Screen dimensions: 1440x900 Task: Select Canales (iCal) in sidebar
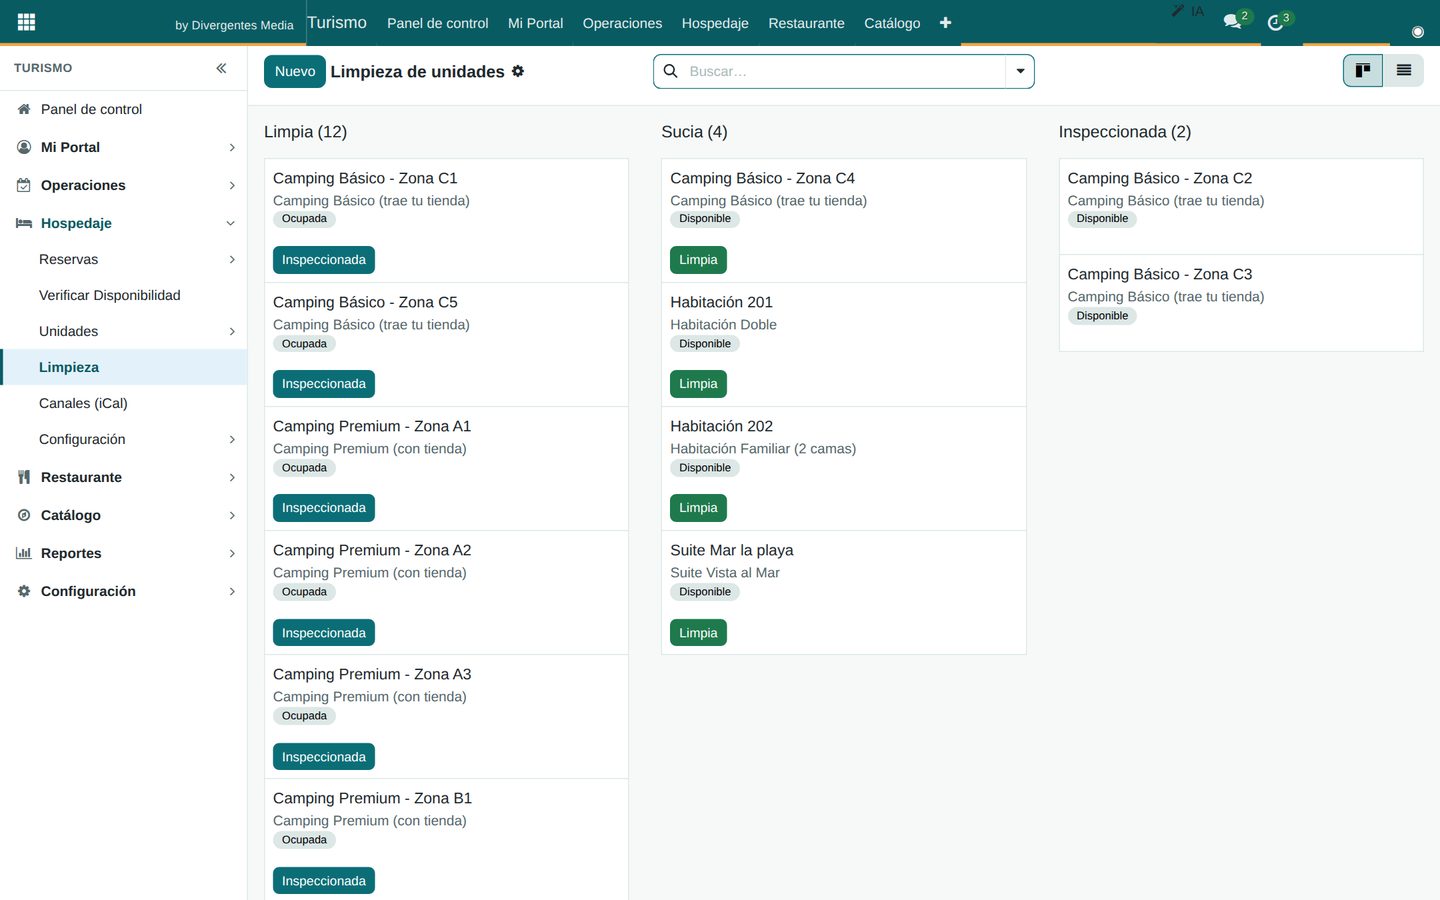(83, 403)
